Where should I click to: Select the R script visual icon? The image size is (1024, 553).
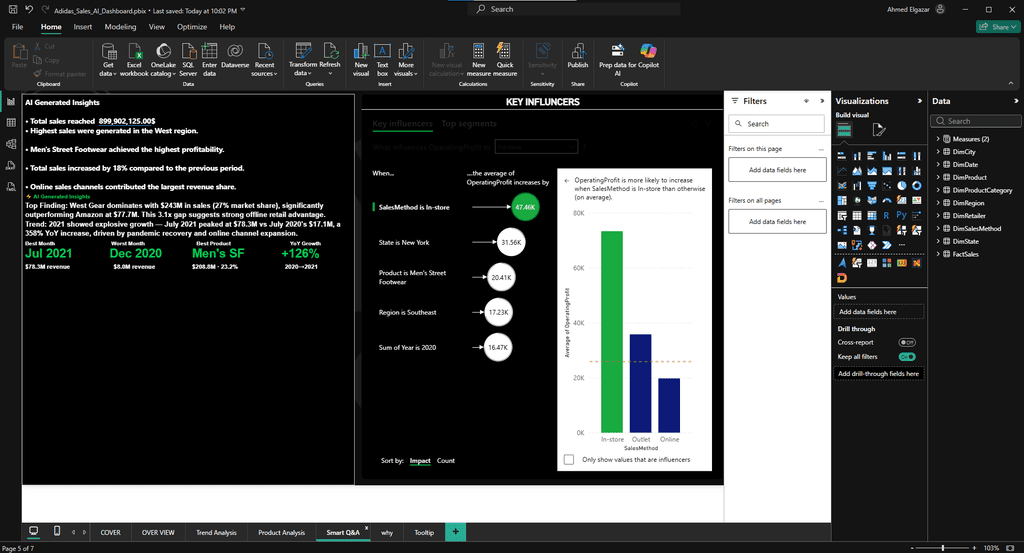[886, 215]
